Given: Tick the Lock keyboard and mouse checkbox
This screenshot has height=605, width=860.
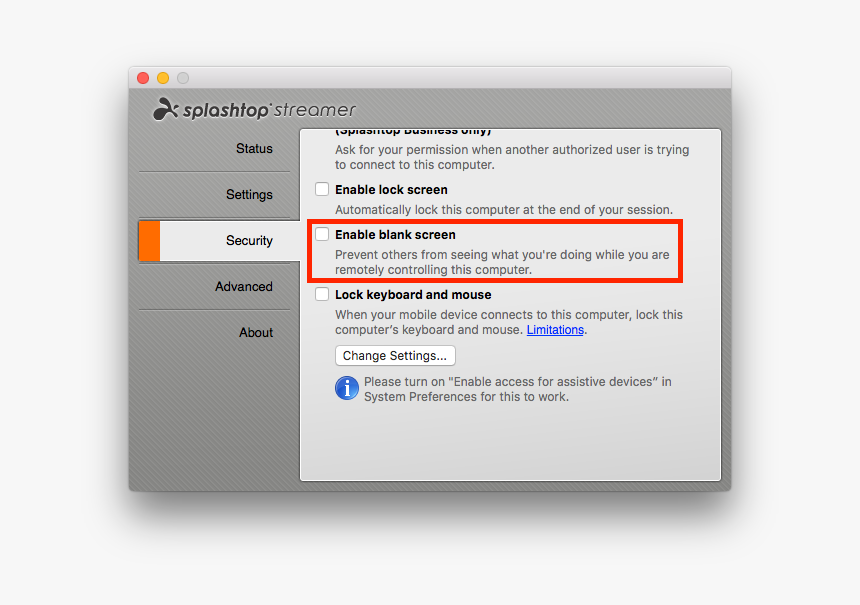Looking at the screenshot, I should click(322, 295).
